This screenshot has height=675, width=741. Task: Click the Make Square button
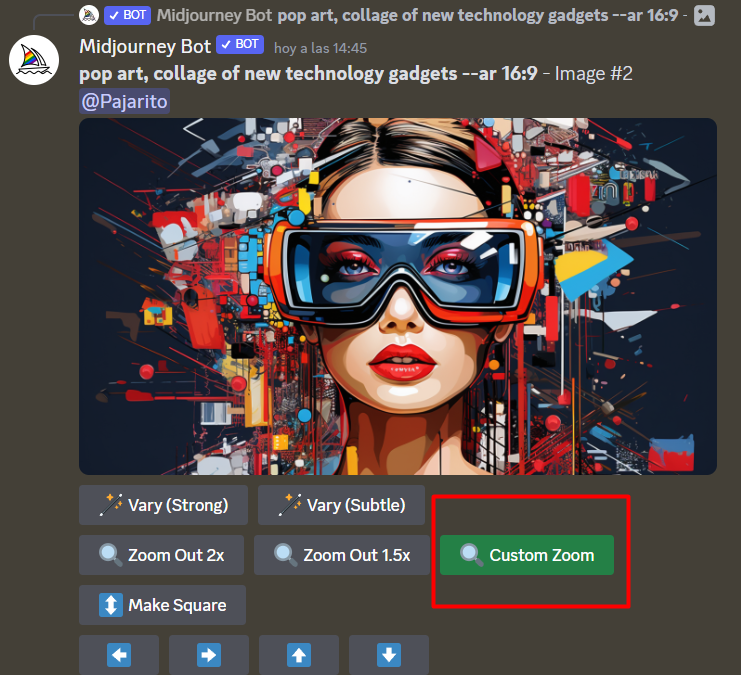(162, 605)
